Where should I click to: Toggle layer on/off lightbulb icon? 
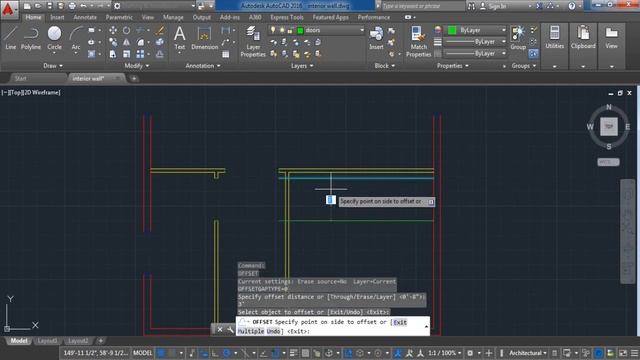(x=273, y=30)
